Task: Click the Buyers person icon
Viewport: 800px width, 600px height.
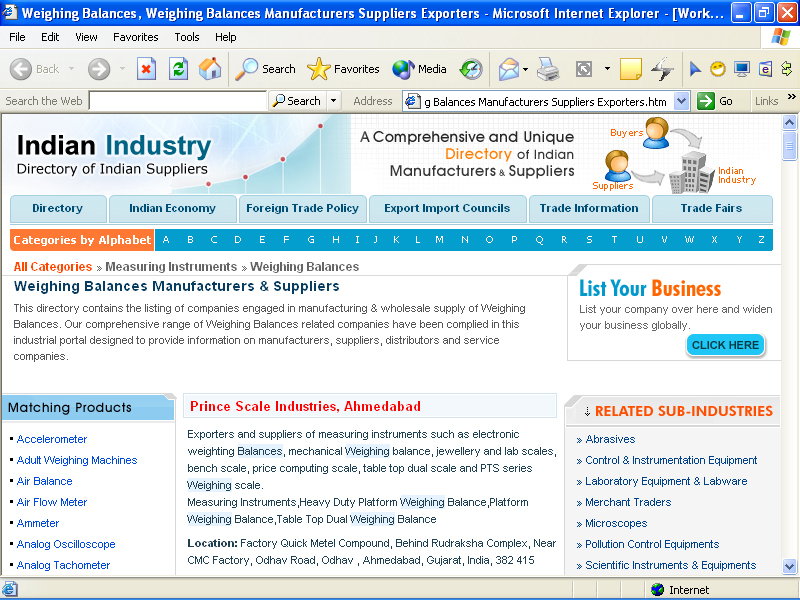Action: point(657,133)
